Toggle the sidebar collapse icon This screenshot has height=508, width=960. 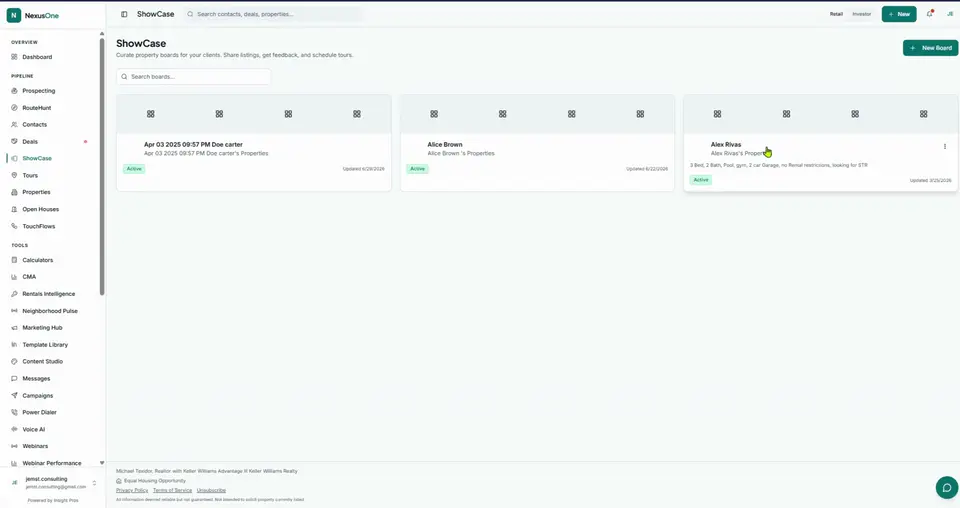pos(124,14)
